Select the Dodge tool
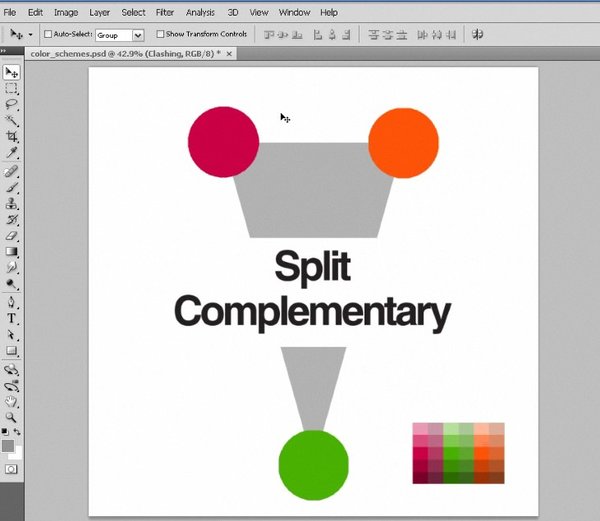The image size is (600, 521). (11, 283)
